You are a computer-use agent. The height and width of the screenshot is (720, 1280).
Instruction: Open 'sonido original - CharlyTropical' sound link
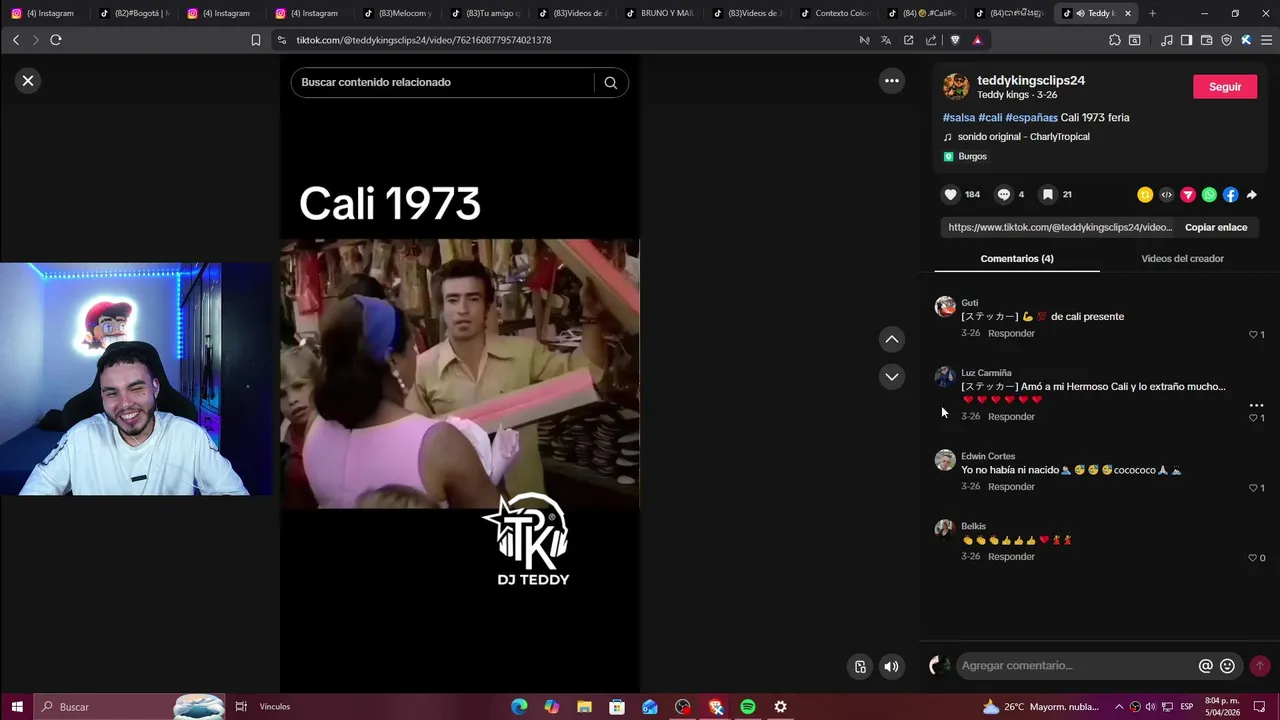coord(1023,137)
